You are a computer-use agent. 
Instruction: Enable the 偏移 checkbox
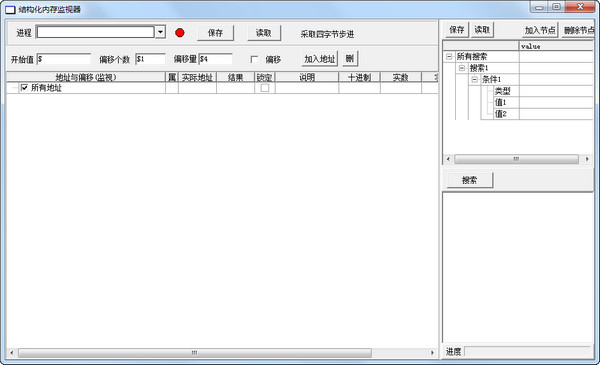coord(254,59)
